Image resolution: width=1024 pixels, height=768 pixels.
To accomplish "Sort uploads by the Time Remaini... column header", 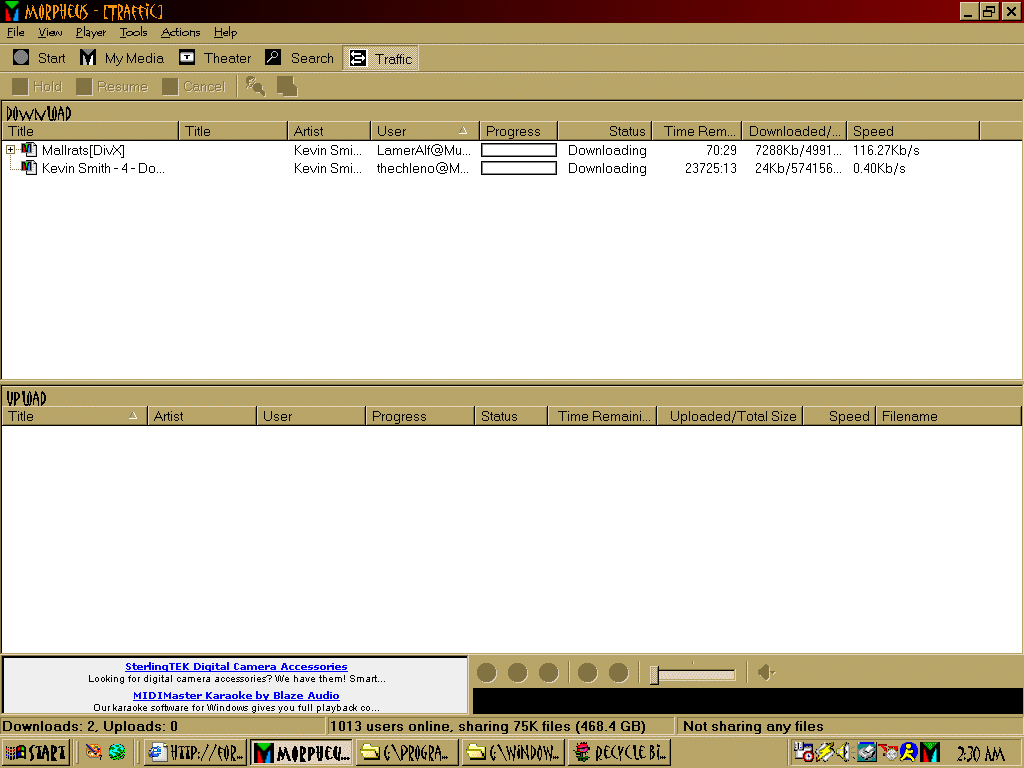I will tap(602, 416).
